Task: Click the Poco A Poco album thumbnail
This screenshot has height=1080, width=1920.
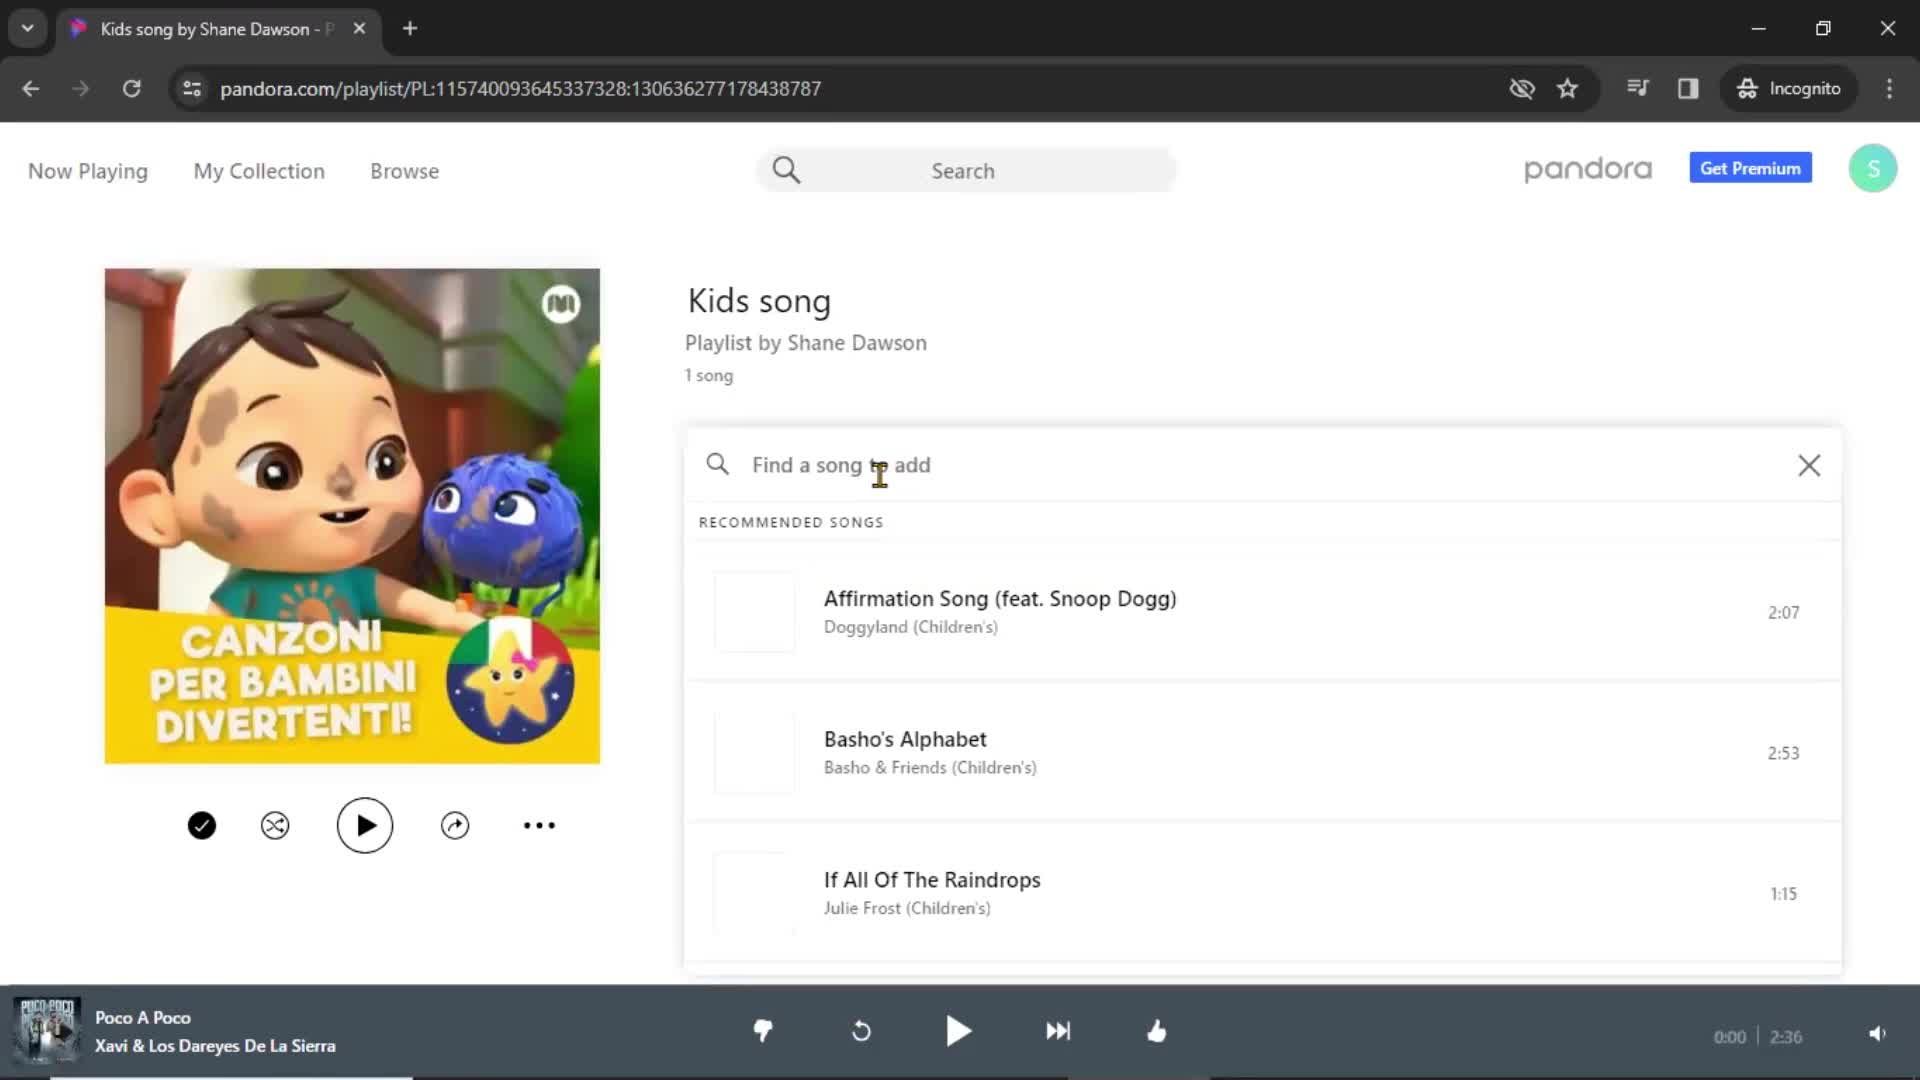Action: 46,1031
